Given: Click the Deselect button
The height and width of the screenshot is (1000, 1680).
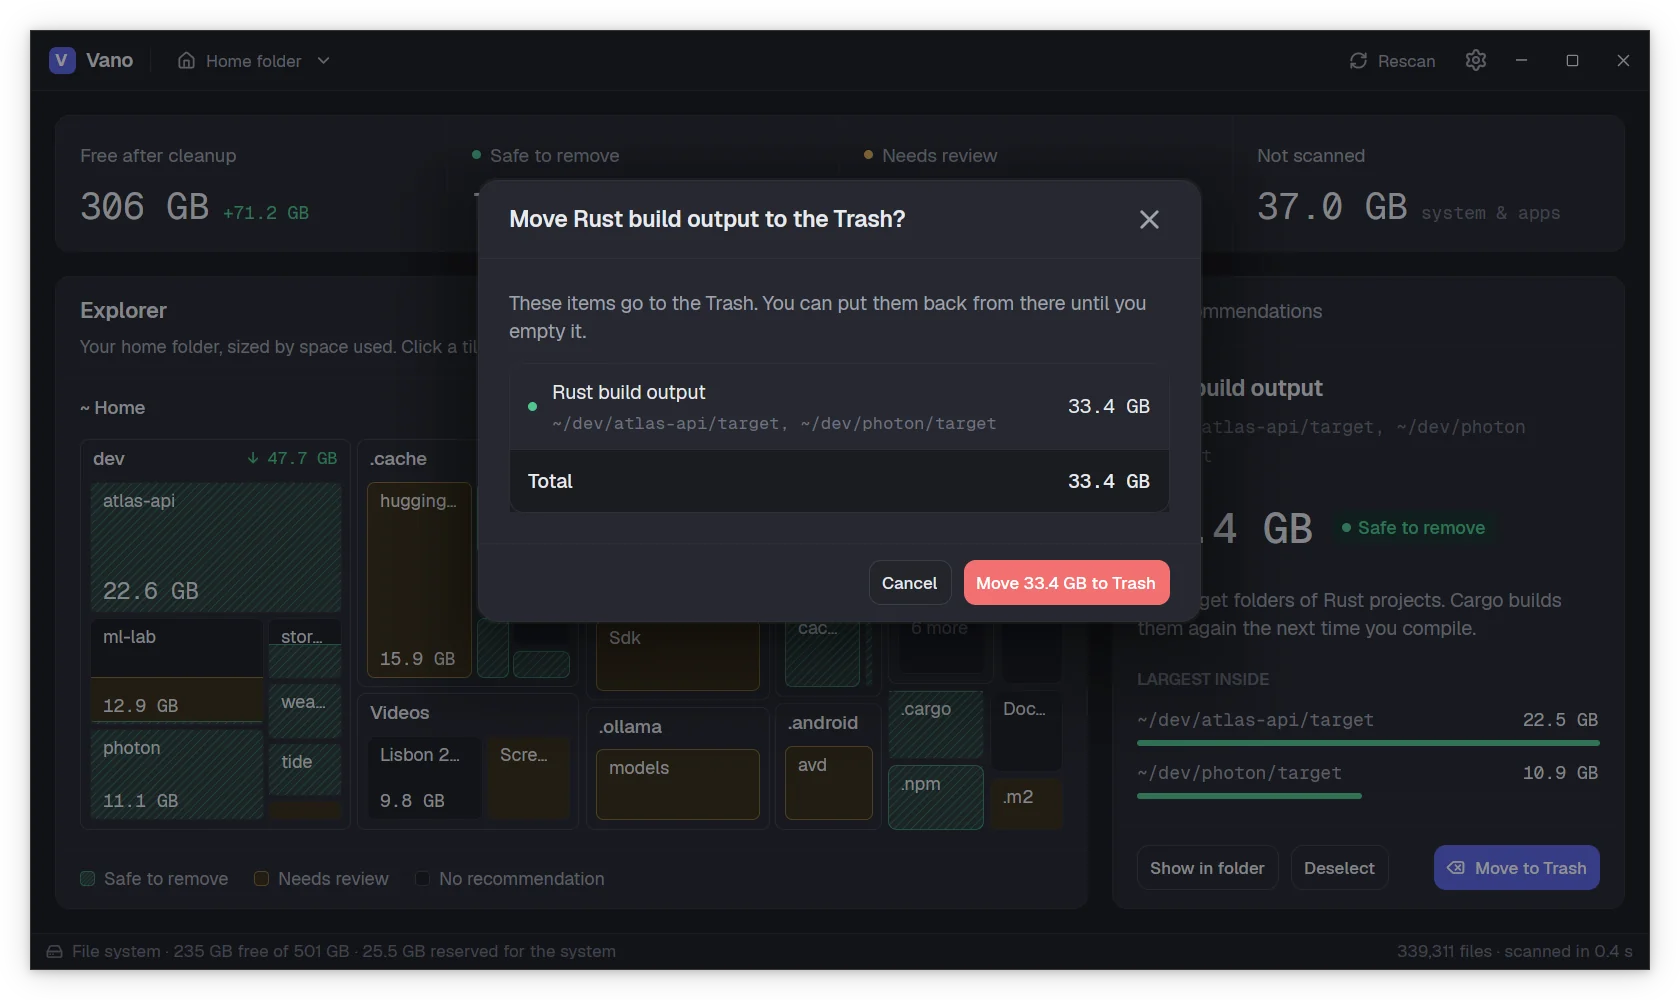Looking at the screenshot, I should tap(1339, 868).
